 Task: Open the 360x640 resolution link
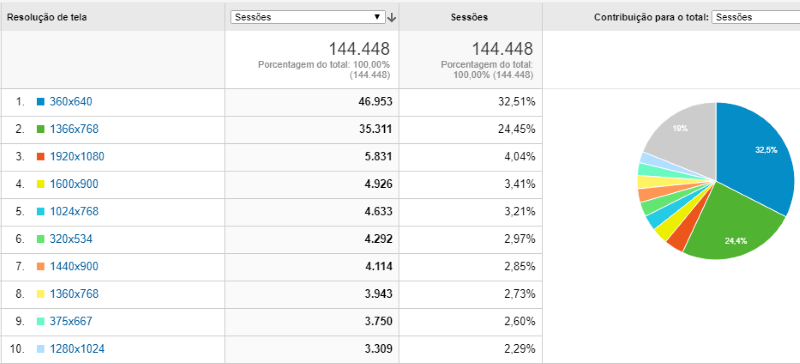pyautogui.click(x=71, y=102)
